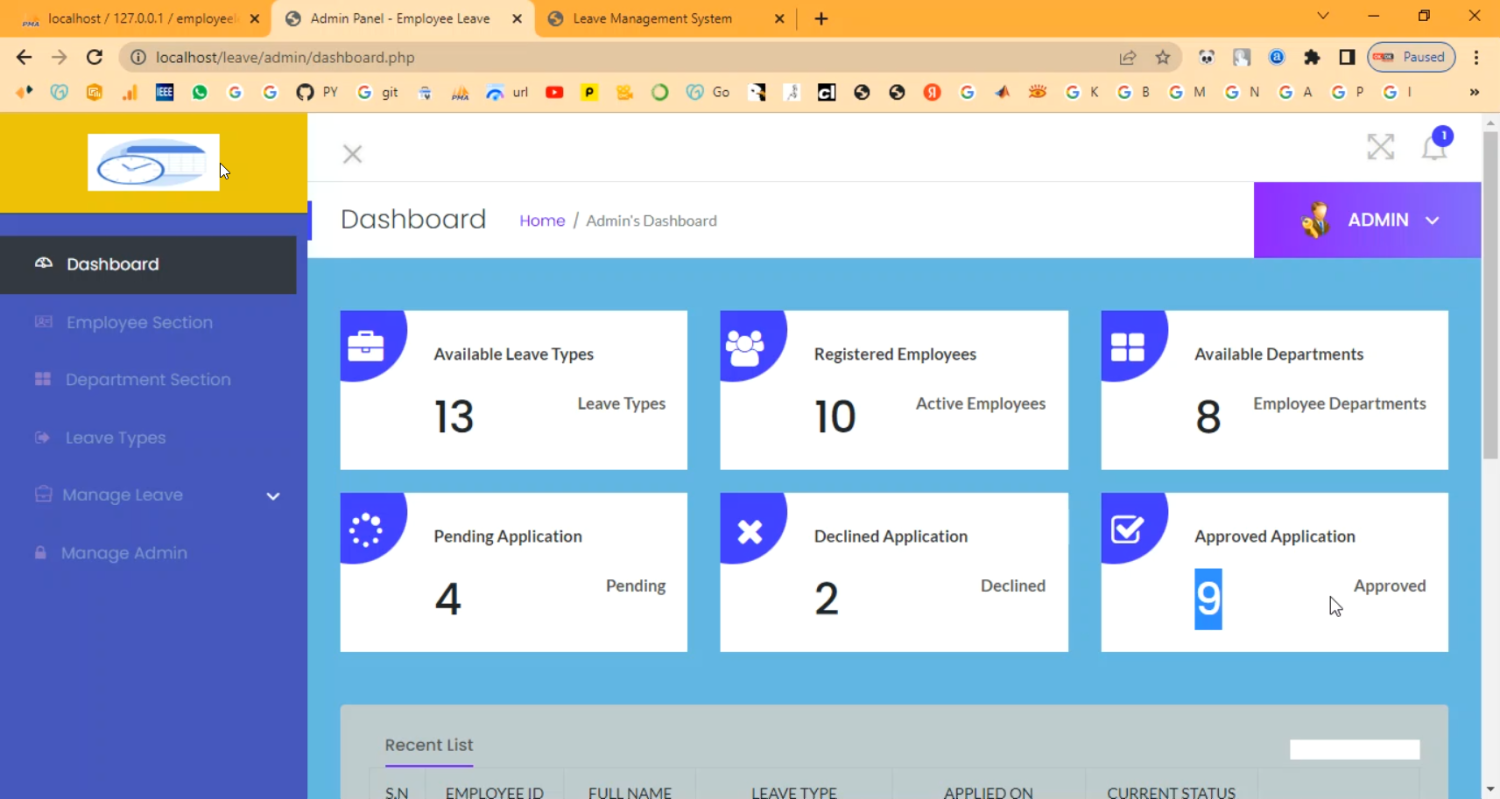Click the sidebar collapse X icon
Image resolution: width=1500 pixels, height=799 pixels.
(x=352, y=154)
